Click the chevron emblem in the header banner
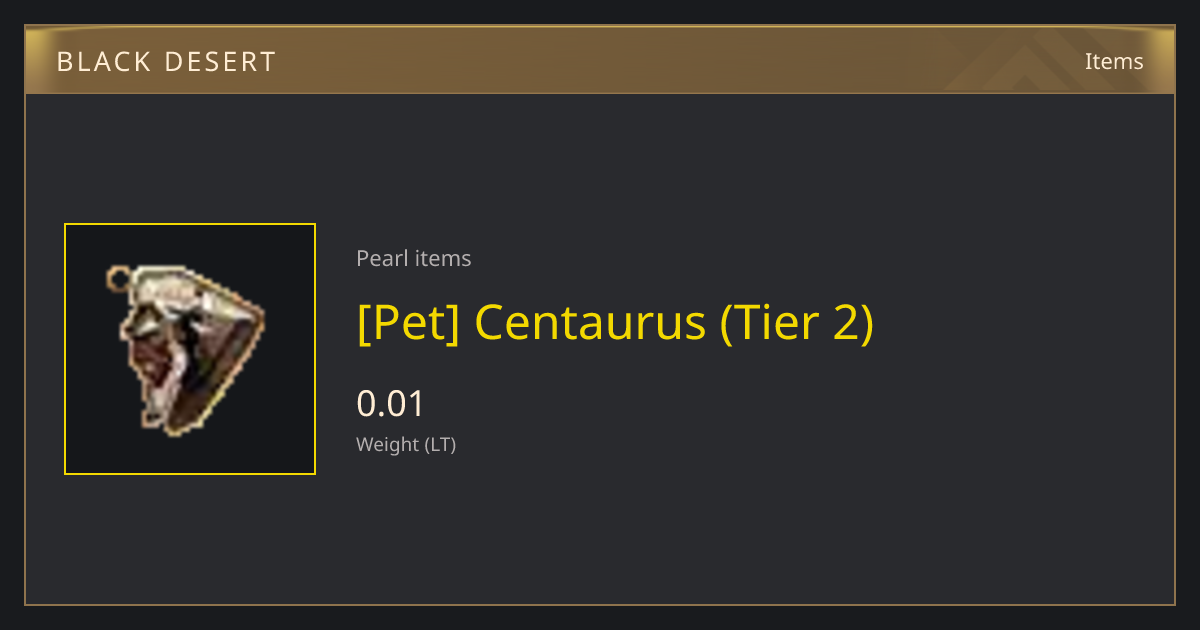The height and width of the screenshot is (630, 1200). coord(1038,60)
